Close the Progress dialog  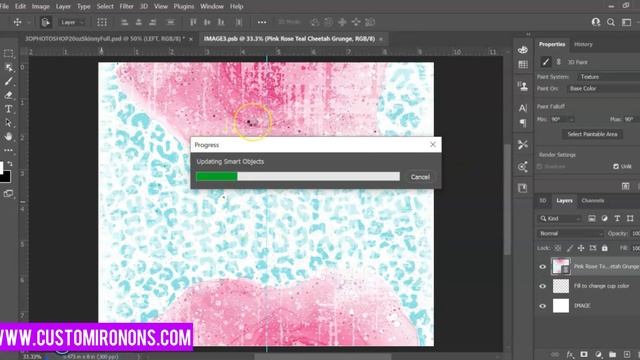pos(433,144)
